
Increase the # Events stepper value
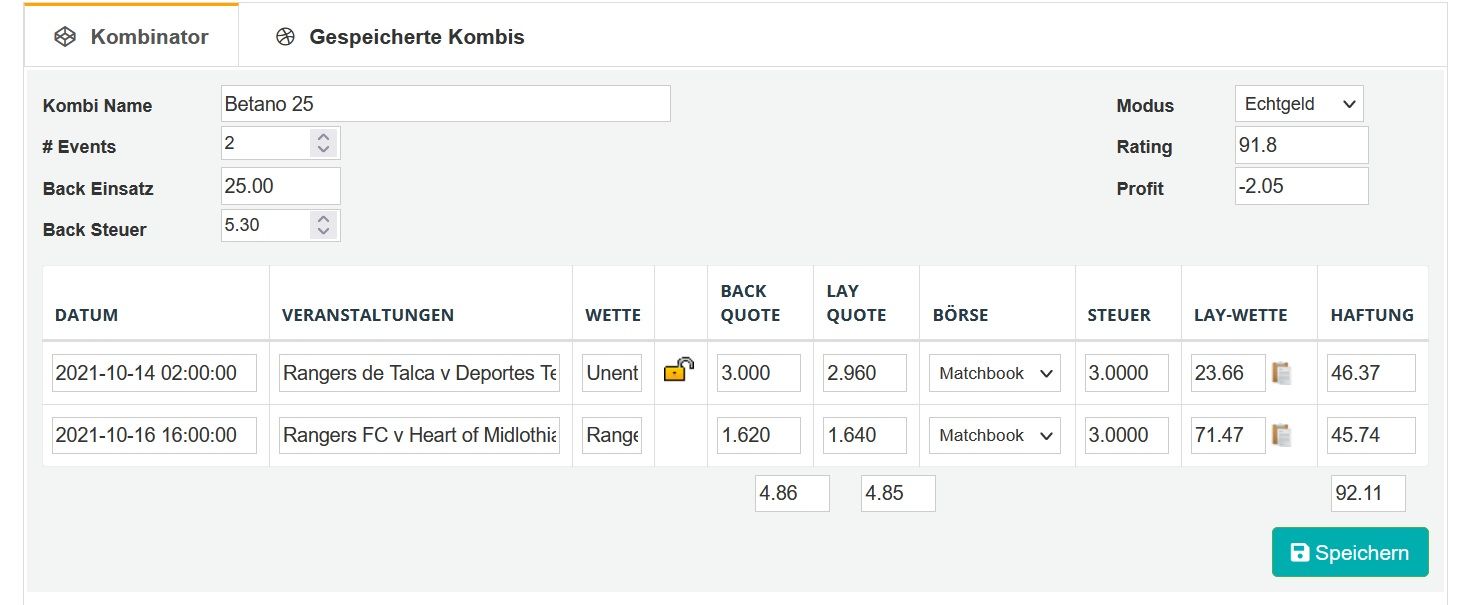(x=323, y=137)
